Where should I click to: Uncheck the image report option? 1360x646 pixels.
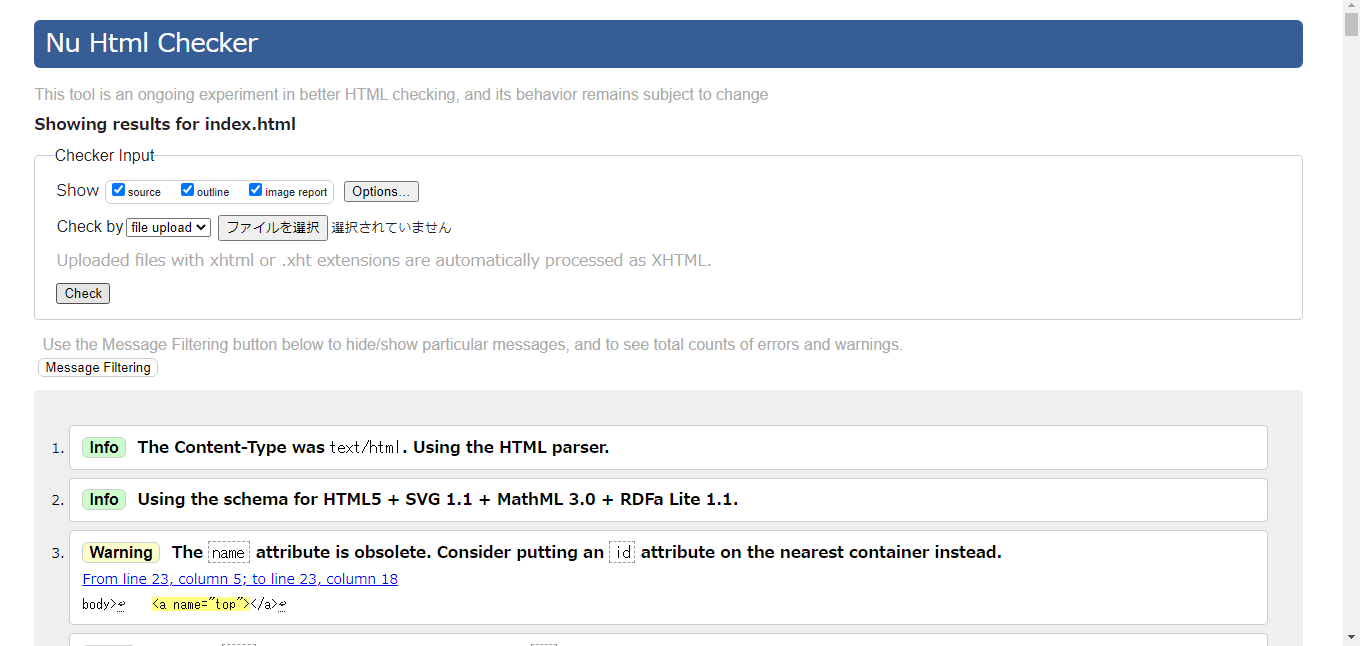coord(255,189)
